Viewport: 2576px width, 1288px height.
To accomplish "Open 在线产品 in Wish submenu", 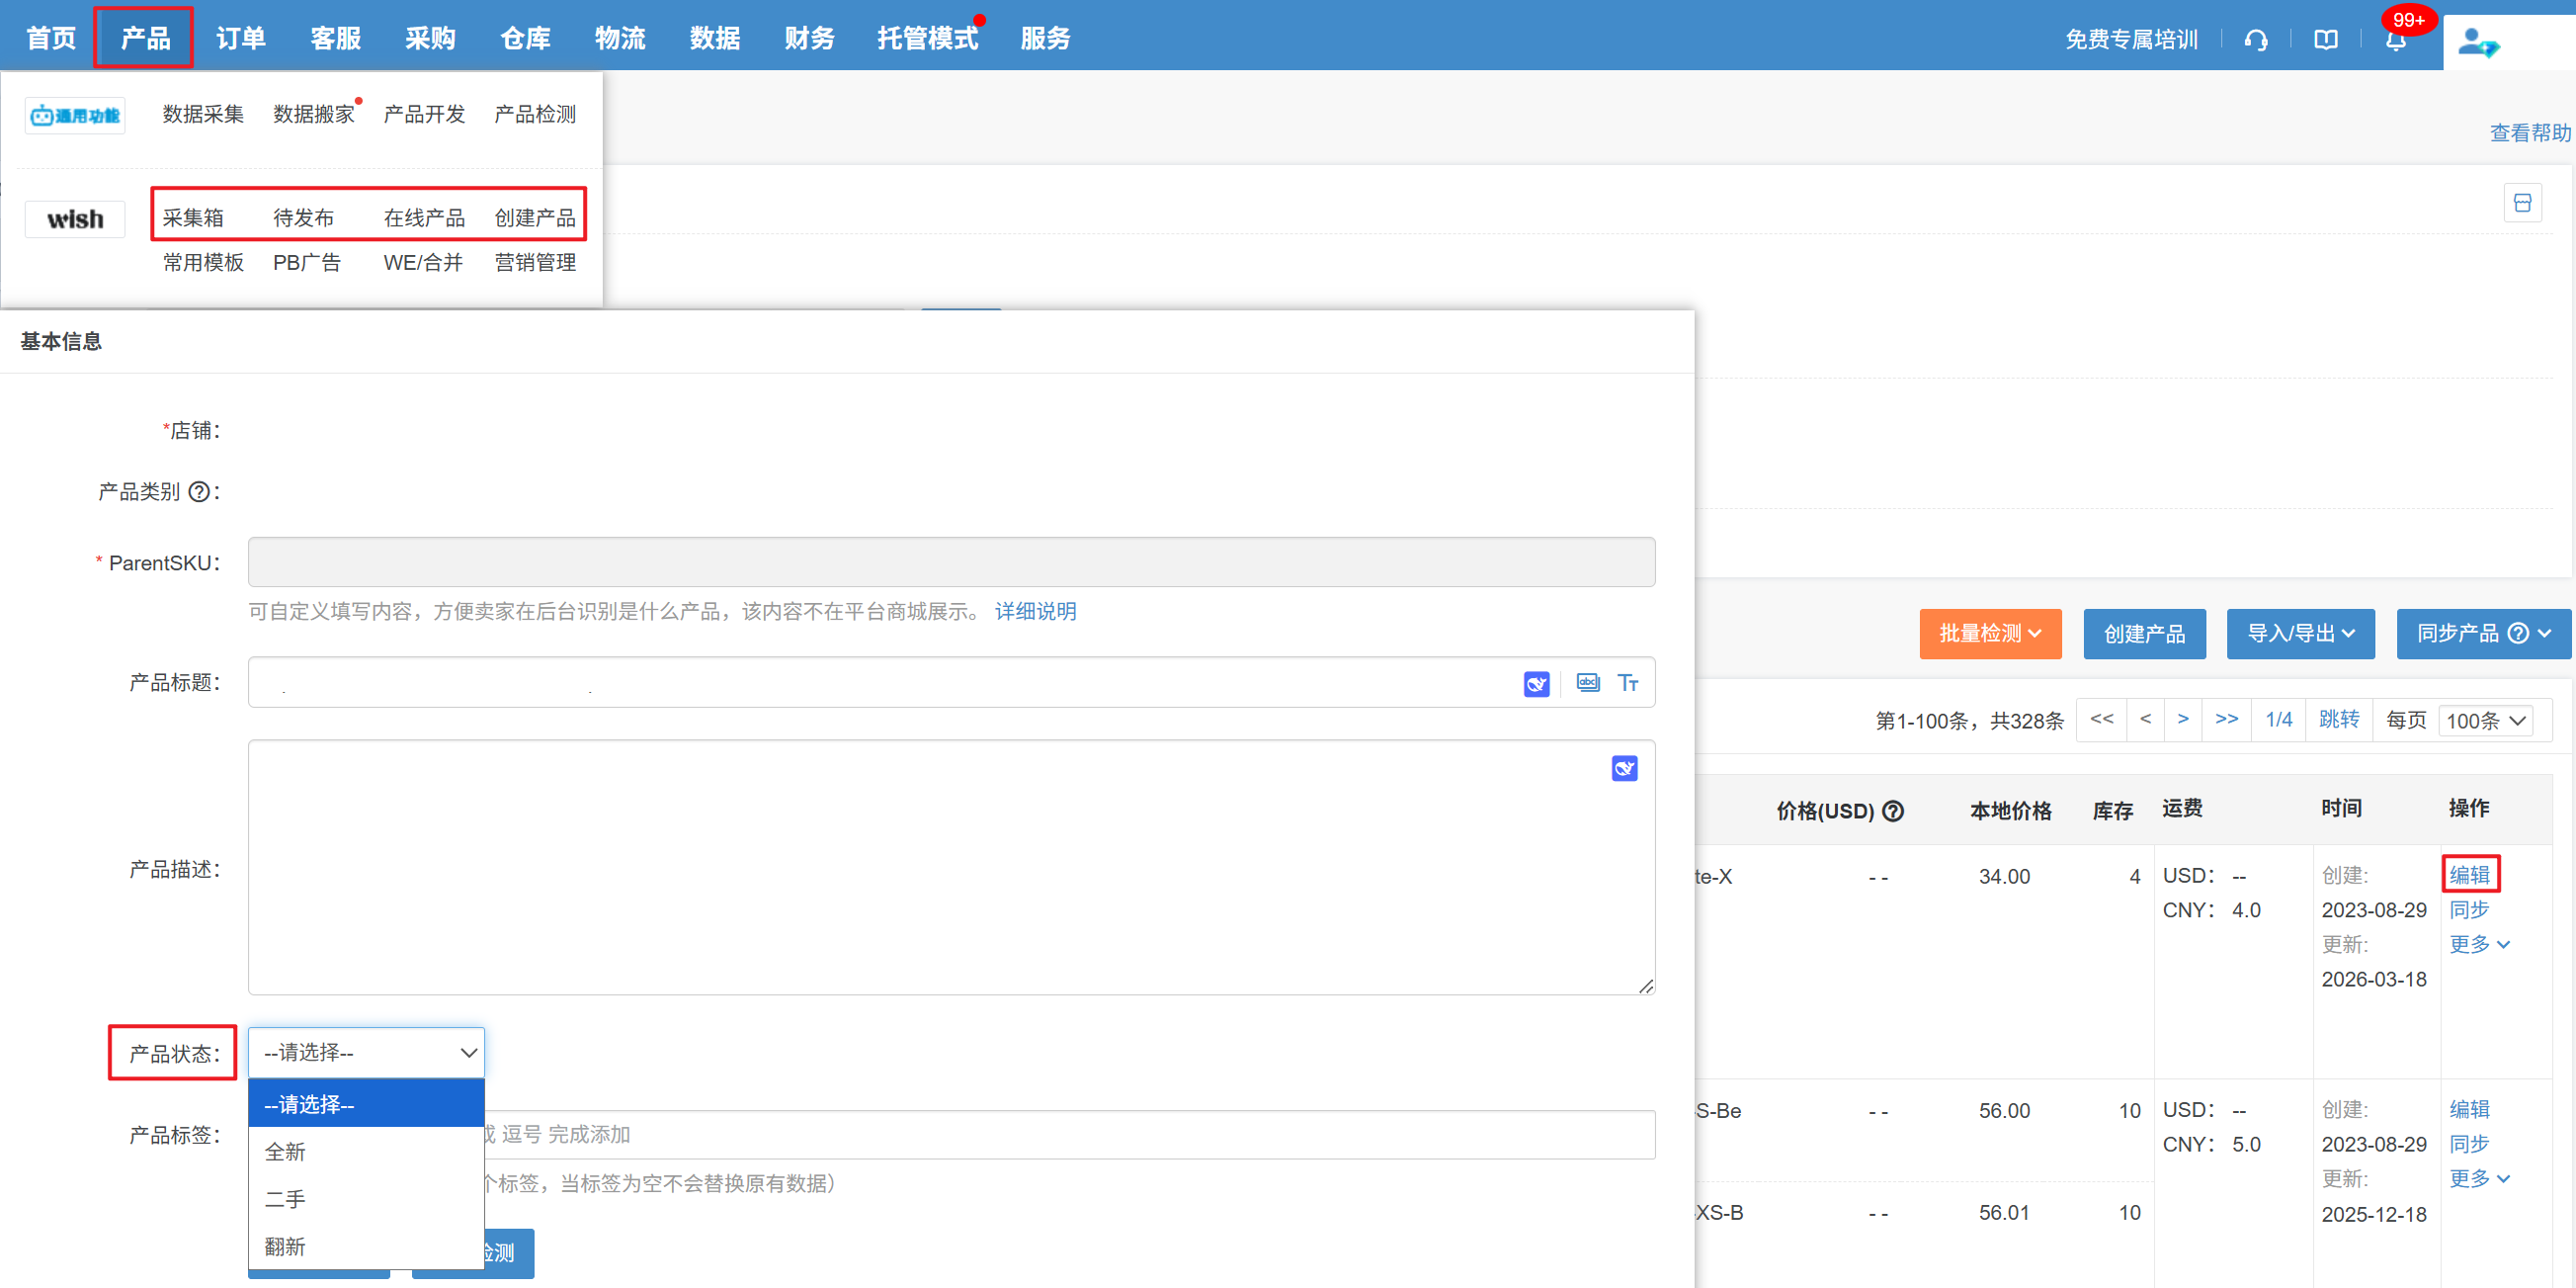I will (x=424, y=217).
